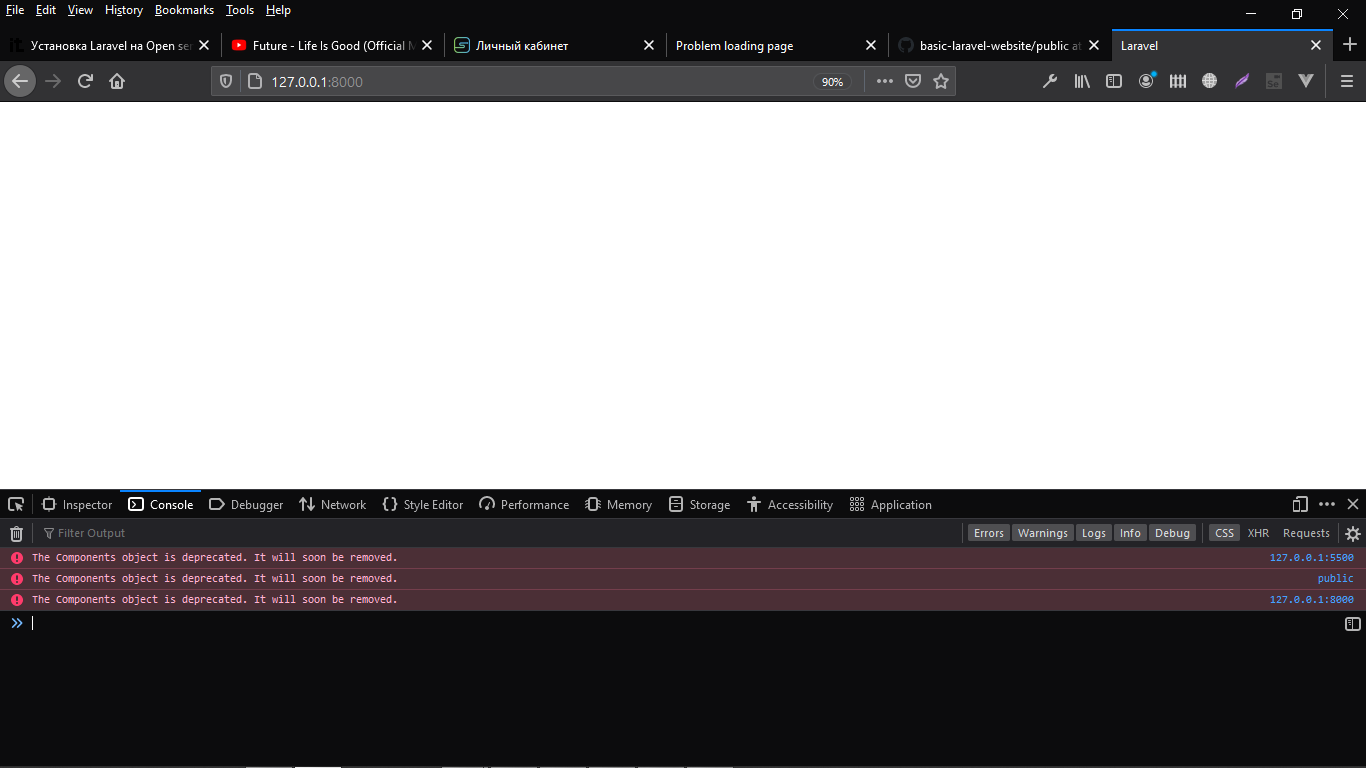The image size is (1366, 768).
Task: Open tracking protection shield in address bar
Action: [x=226, y=81]
